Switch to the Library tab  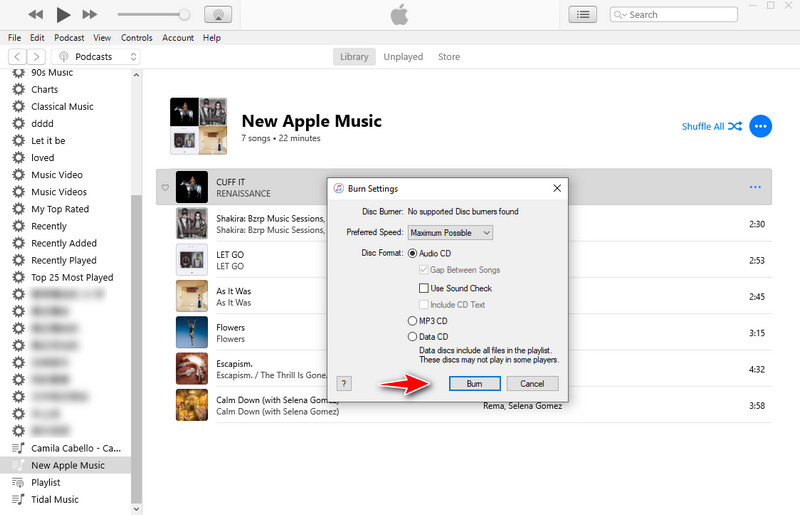point(354,57)
